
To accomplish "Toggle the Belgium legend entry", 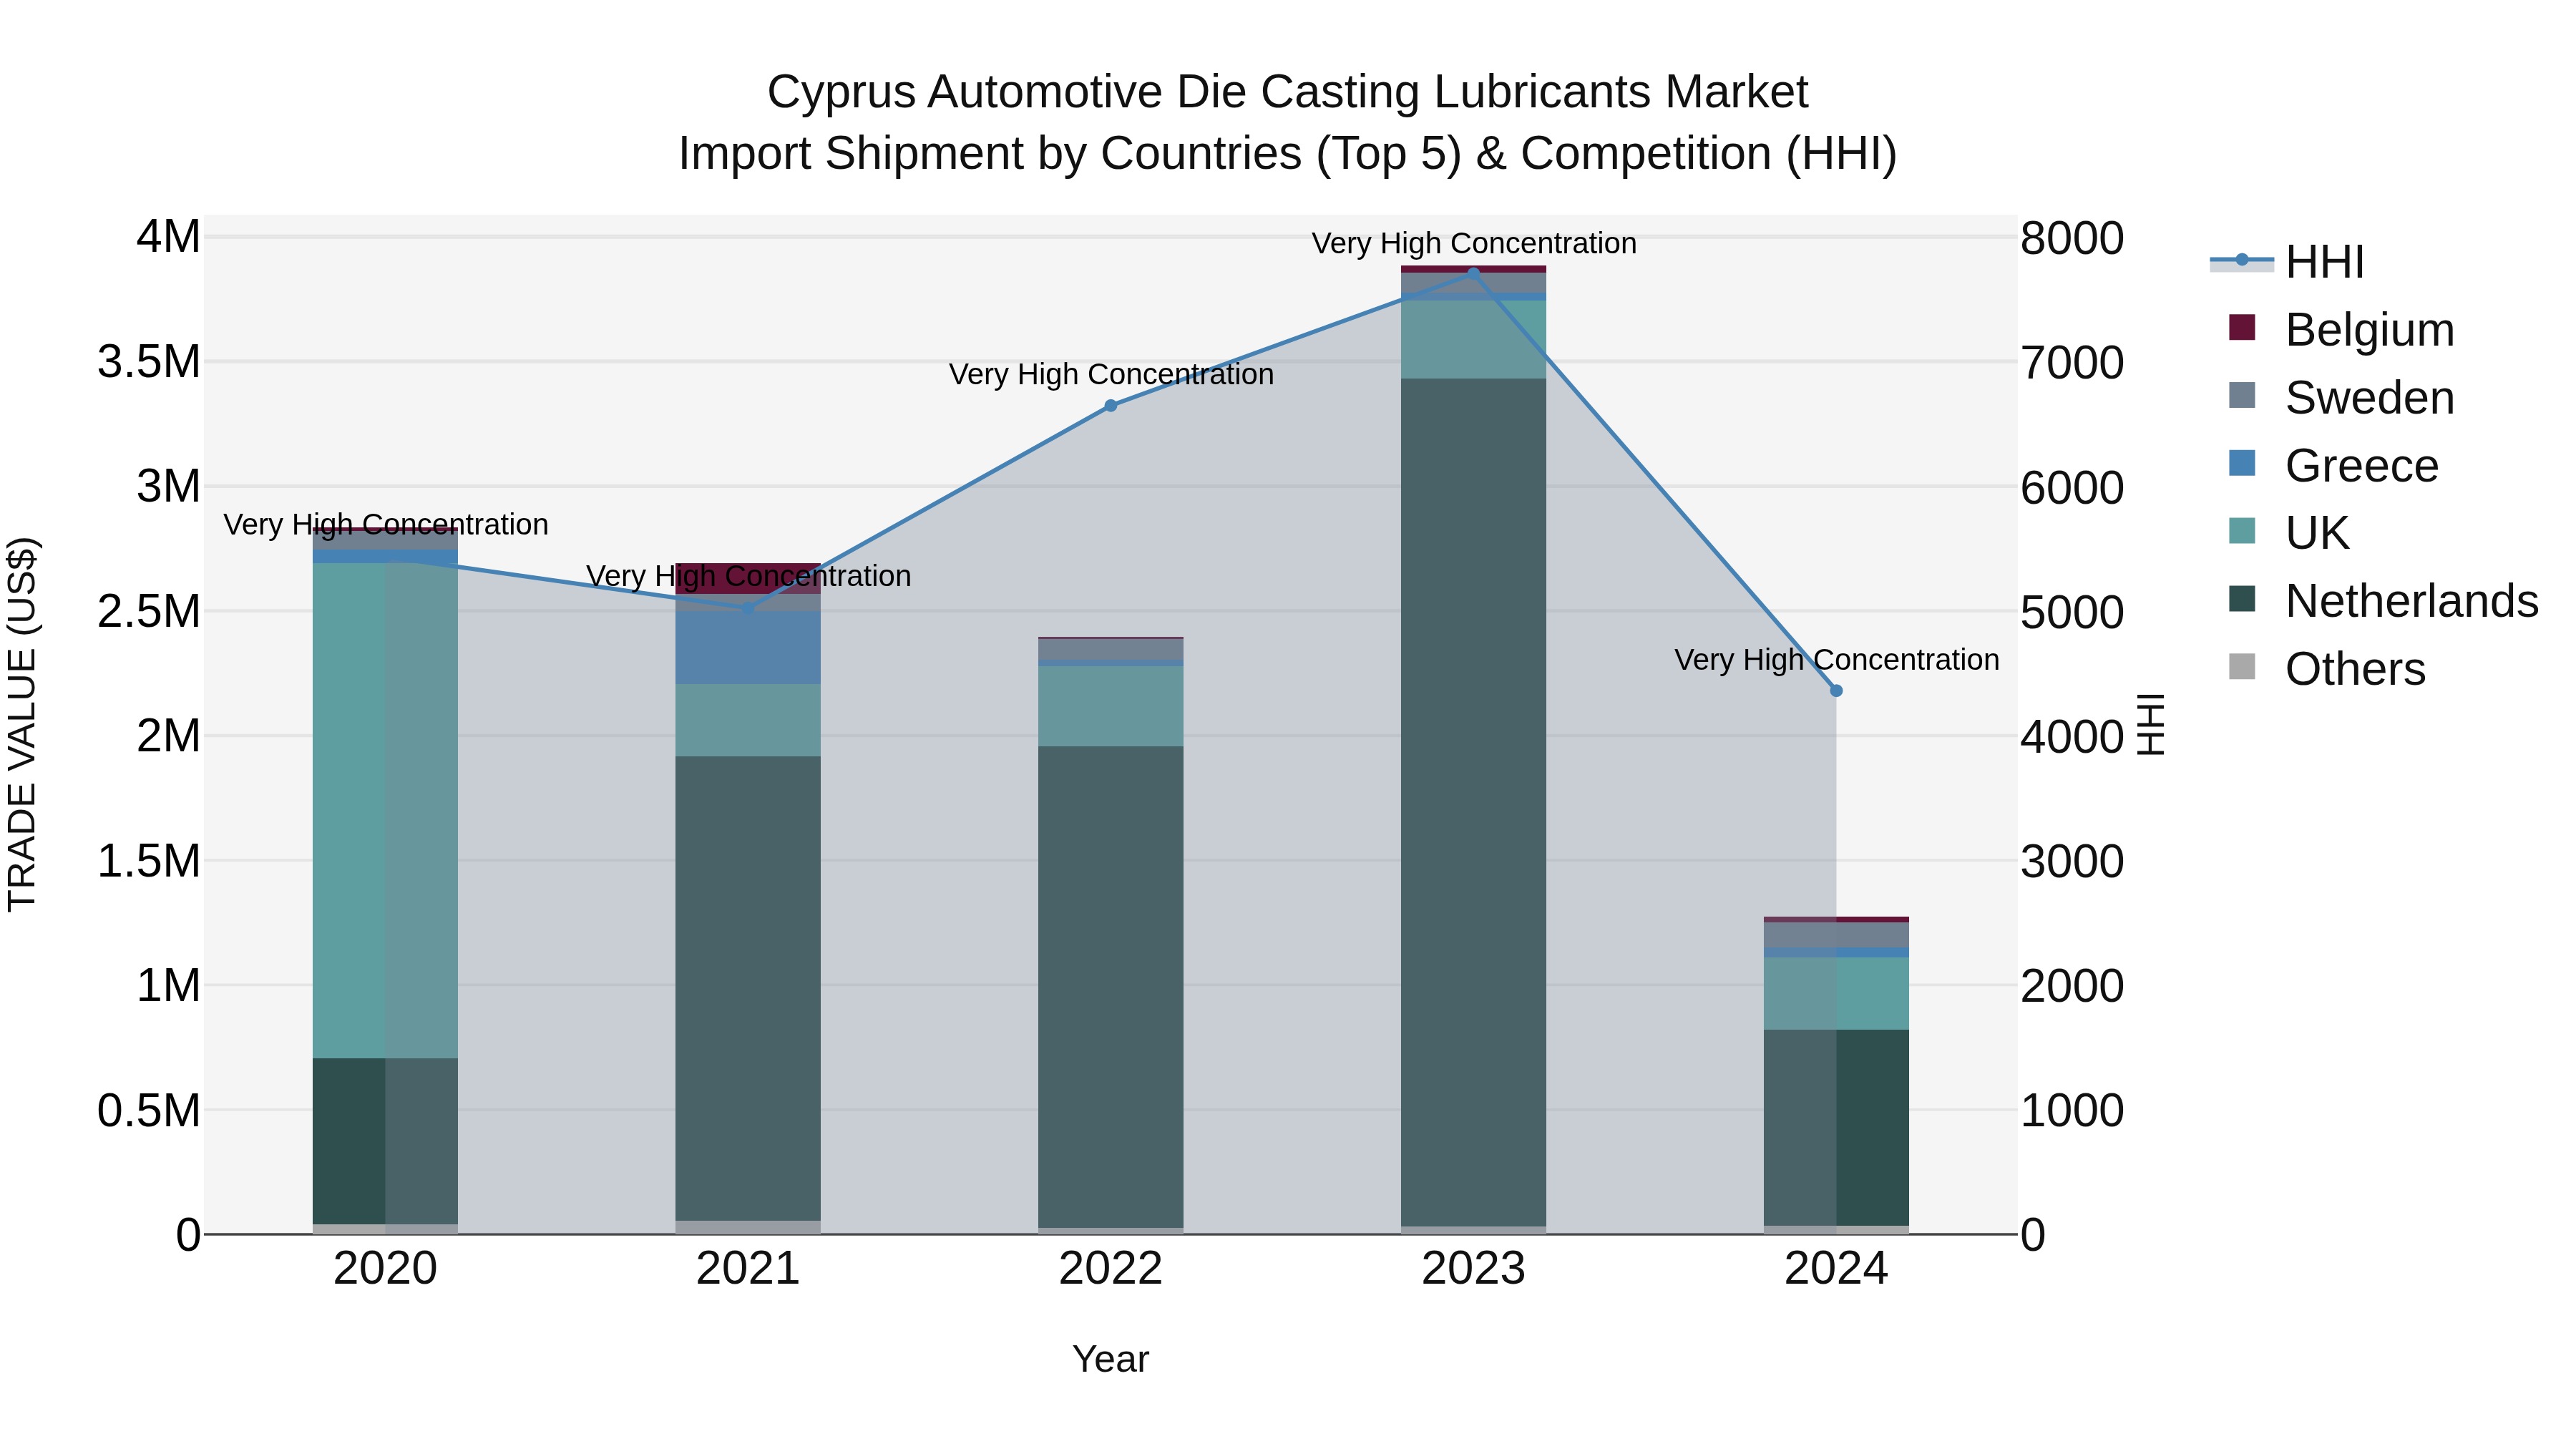I will coord(2341,329).
